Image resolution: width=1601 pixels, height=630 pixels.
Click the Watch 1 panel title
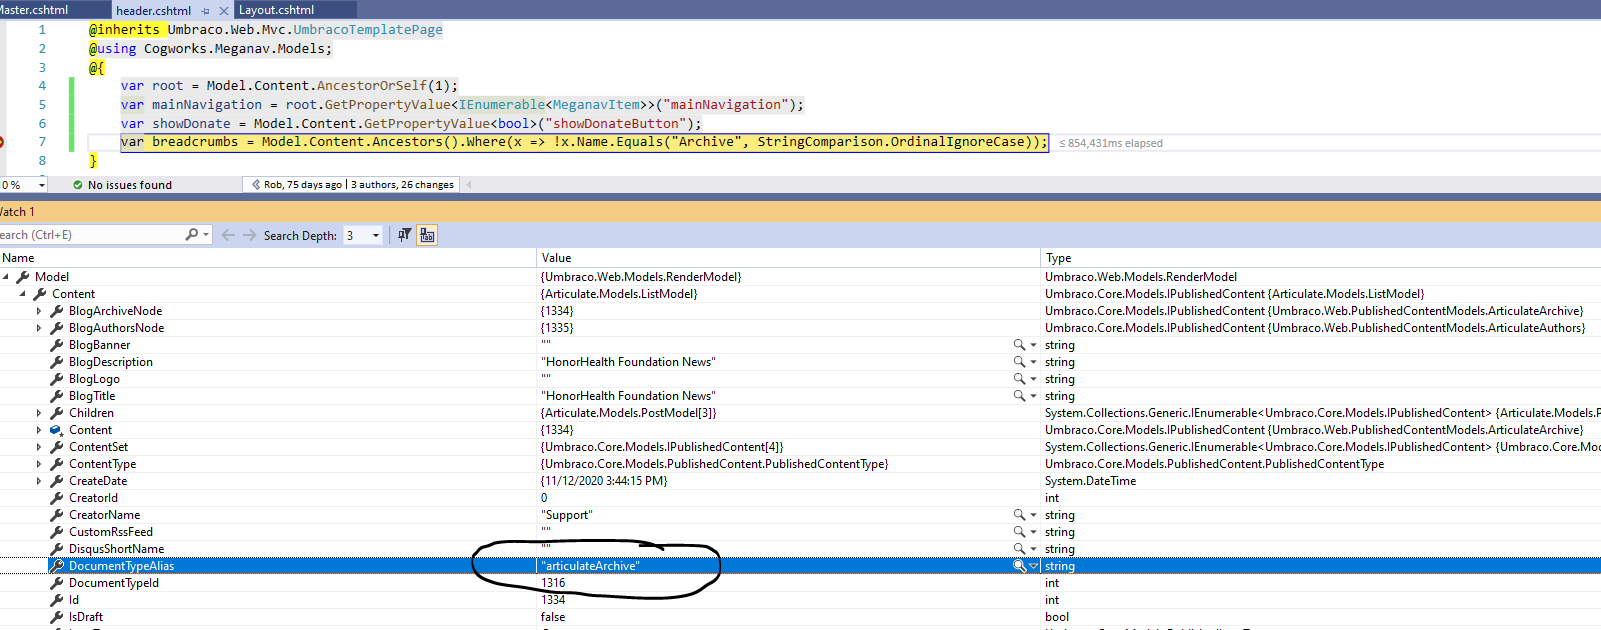17,212
